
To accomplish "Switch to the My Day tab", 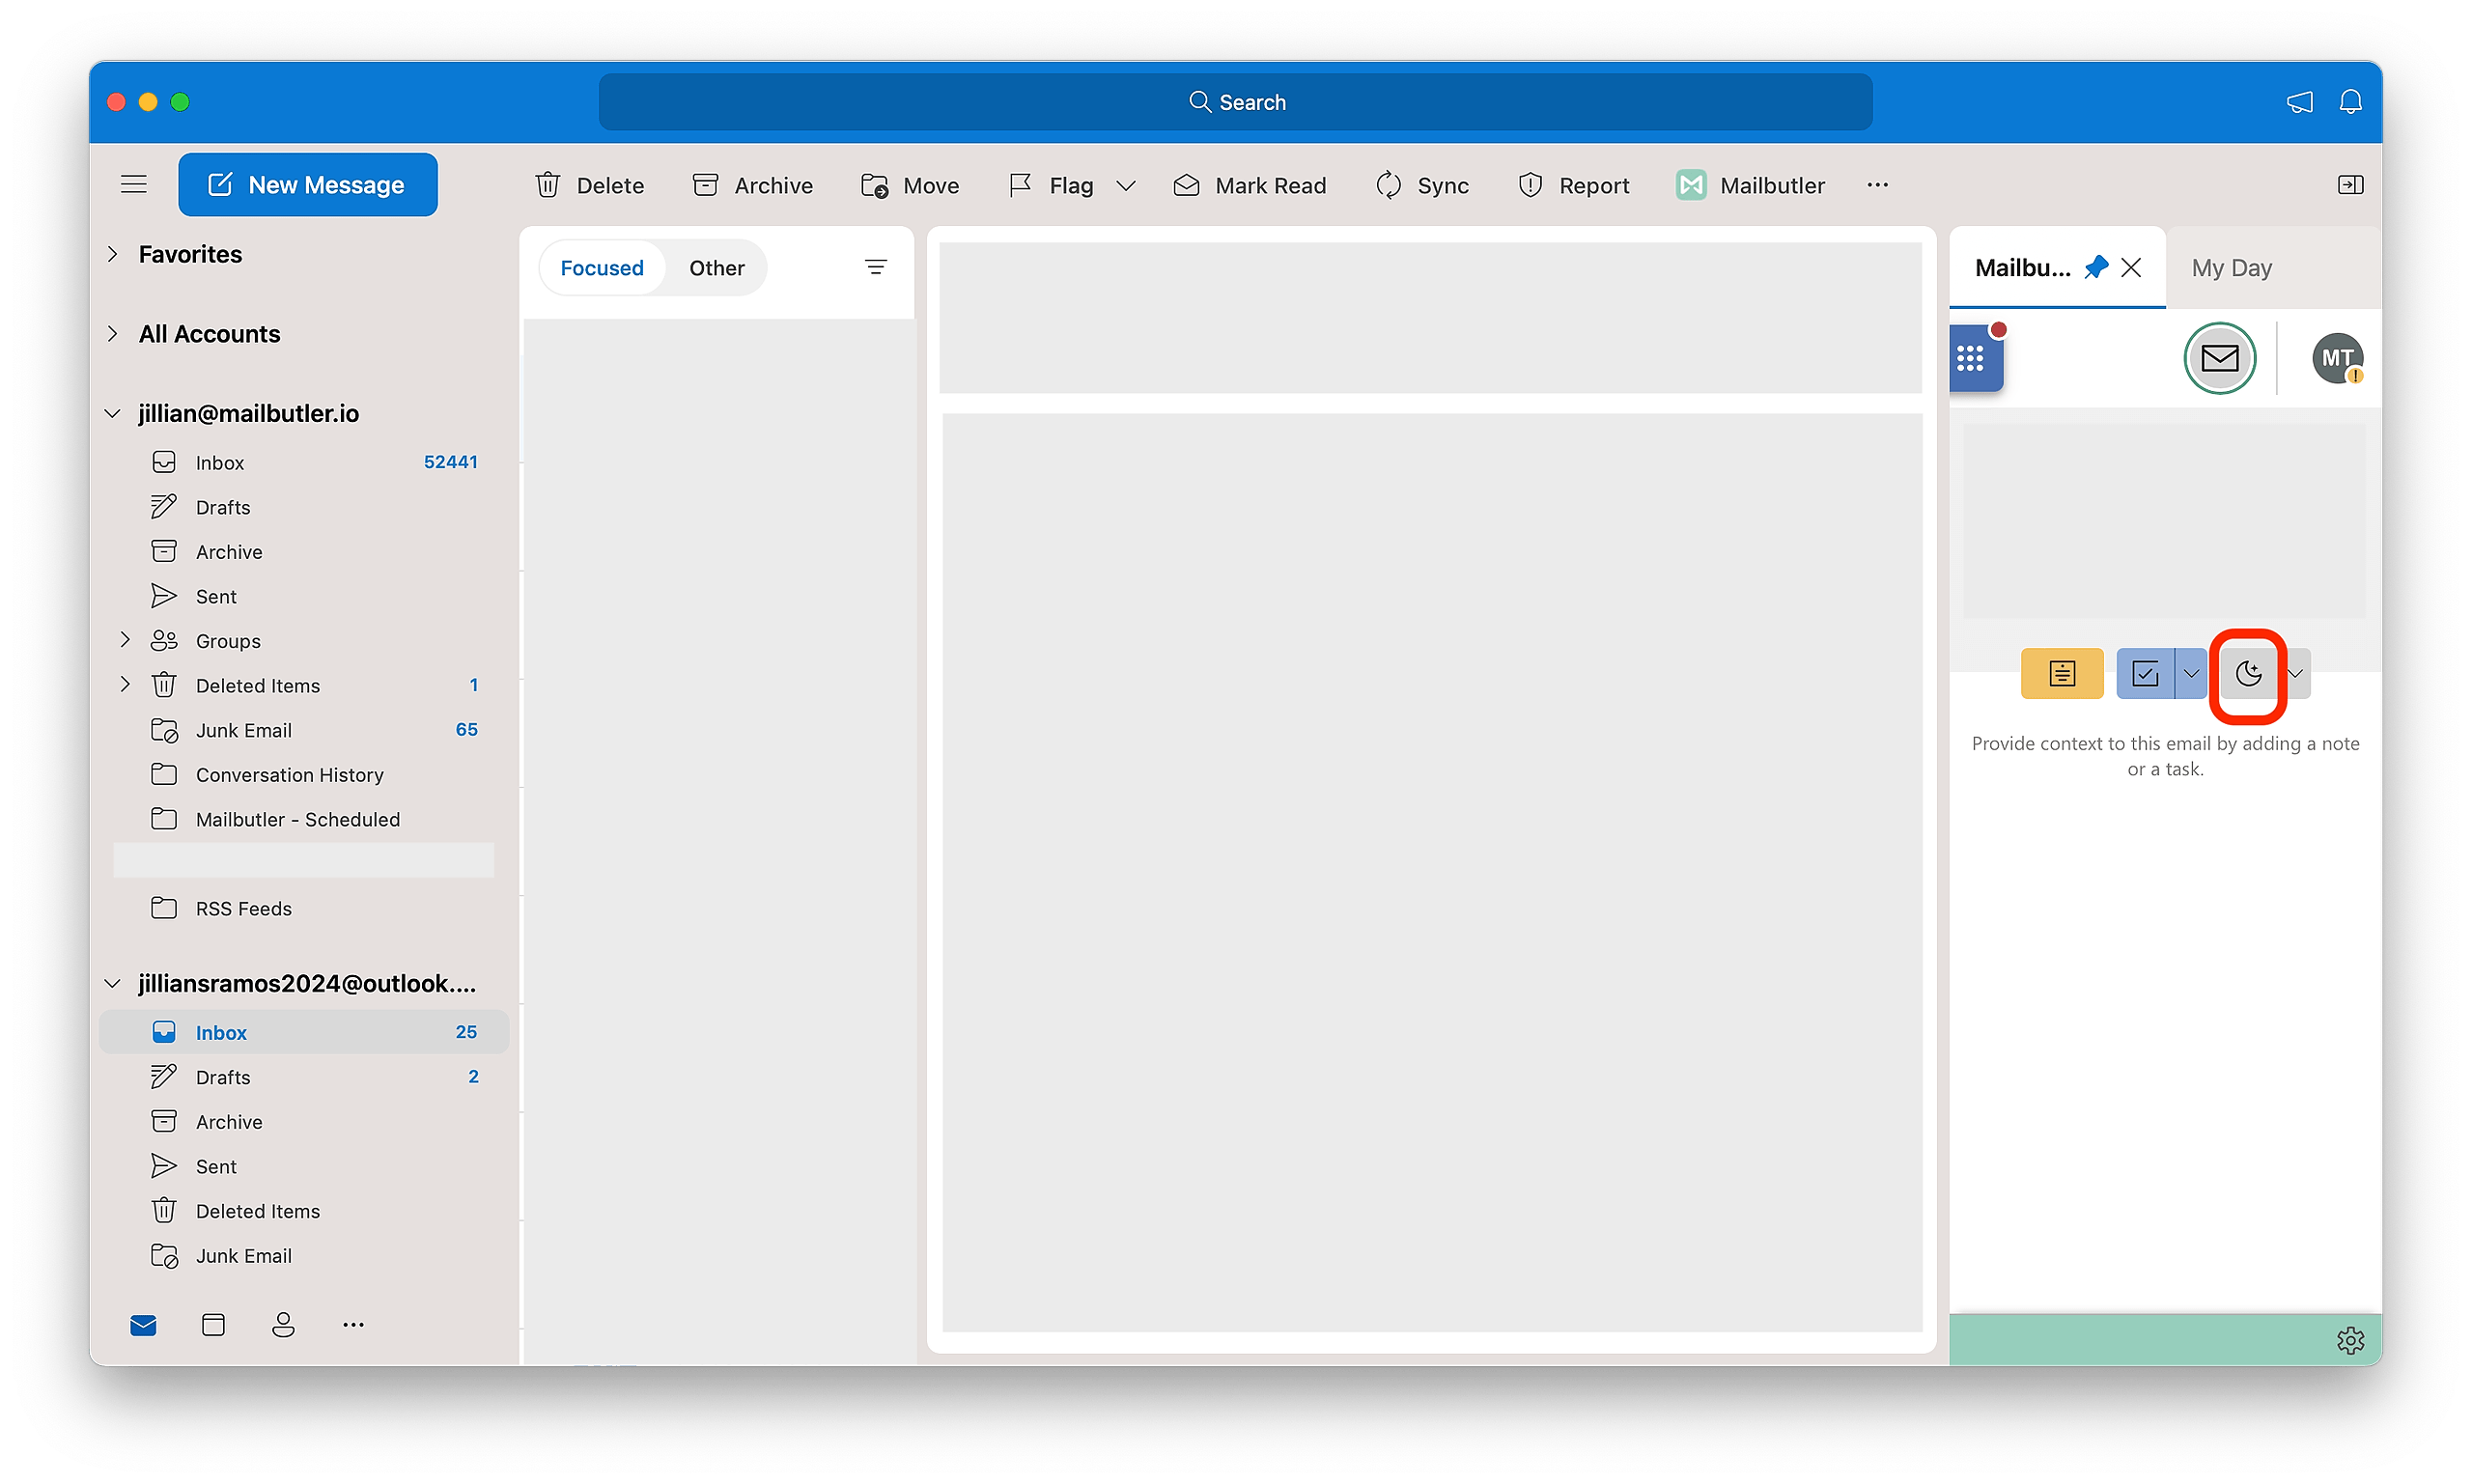I will point(2231,268).
